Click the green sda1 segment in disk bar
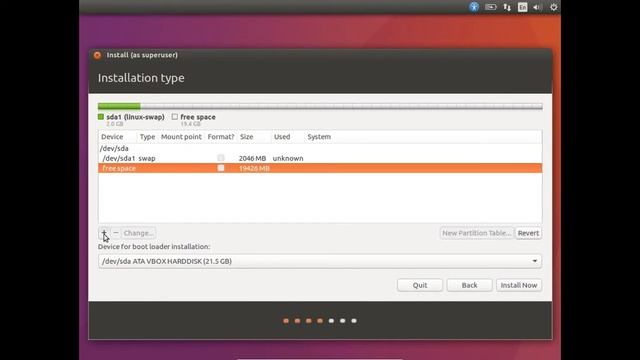Screen dimensions: 640x360 pos(119,106)
